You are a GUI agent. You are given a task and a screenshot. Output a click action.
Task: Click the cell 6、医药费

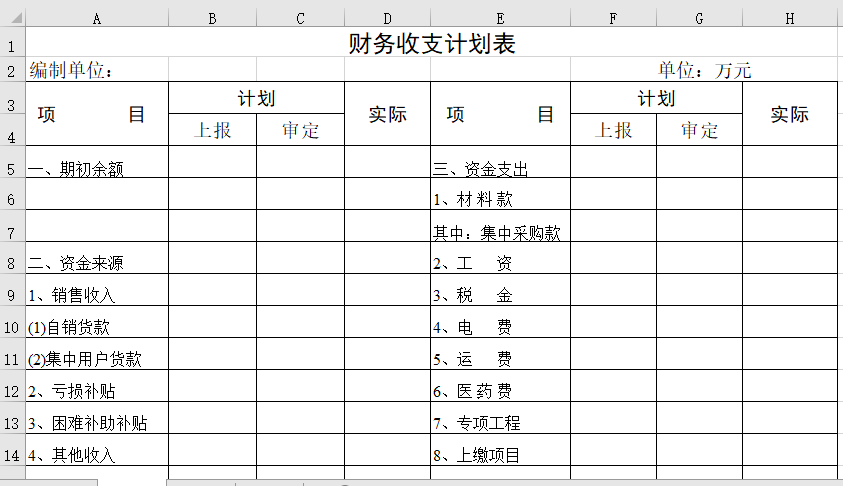pyautogui.click(x=501, y=386)
